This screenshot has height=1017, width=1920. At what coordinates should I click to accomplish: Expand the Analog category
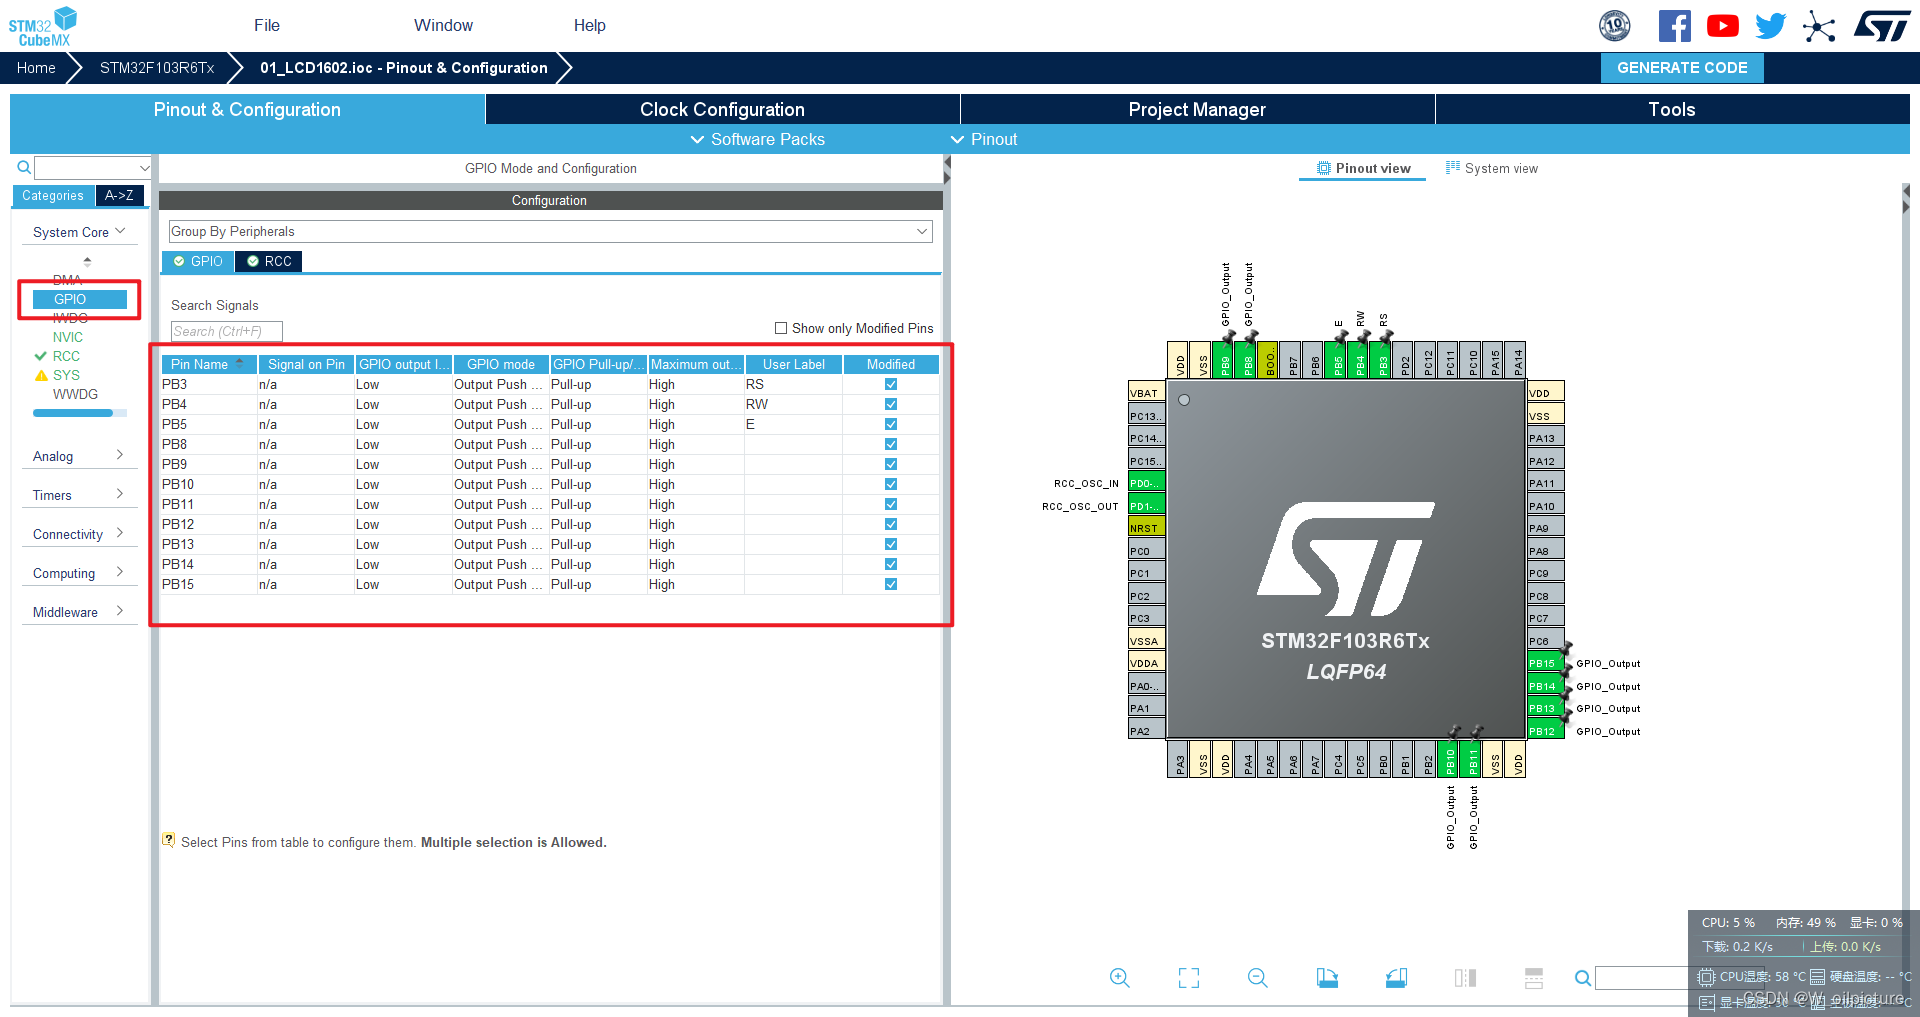(x=79, y=456)
